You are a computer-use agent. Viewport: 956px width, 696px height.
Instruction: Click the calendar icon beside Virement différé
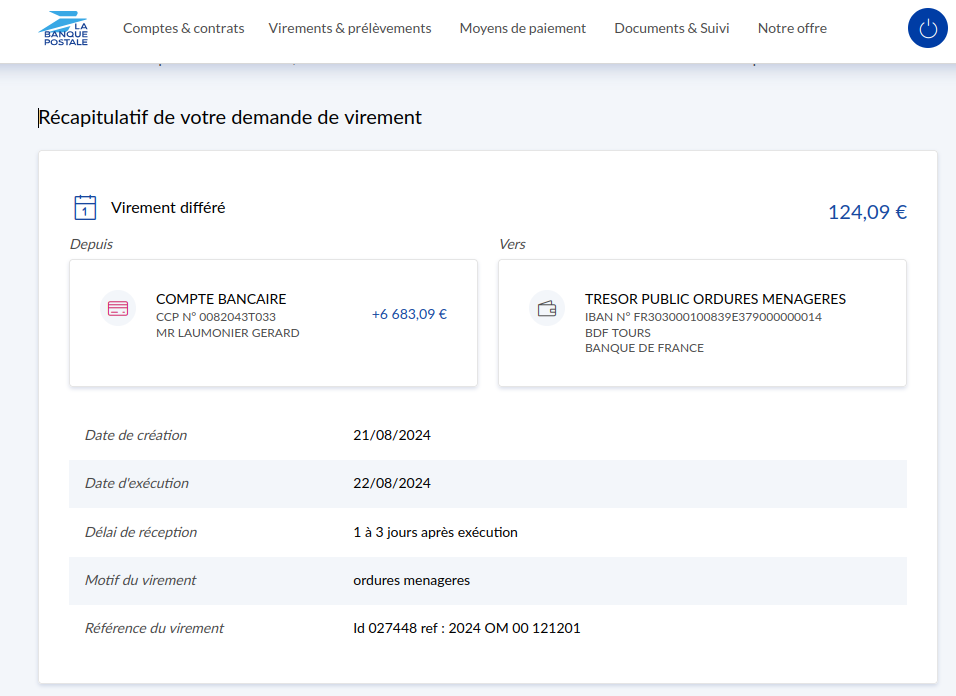tap(86, 208)
